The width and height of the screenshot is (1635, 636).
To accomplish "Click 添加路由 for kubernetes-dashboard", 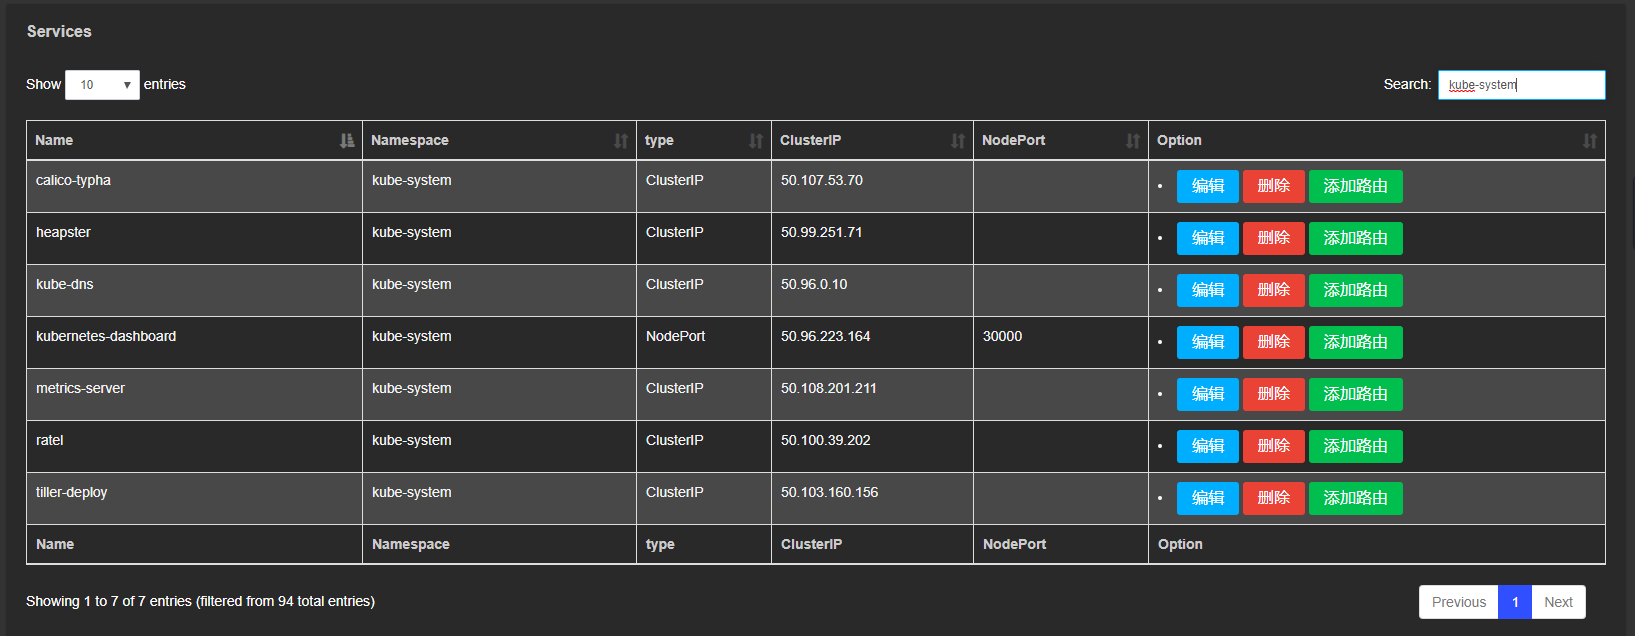I will click(1355, 342).
